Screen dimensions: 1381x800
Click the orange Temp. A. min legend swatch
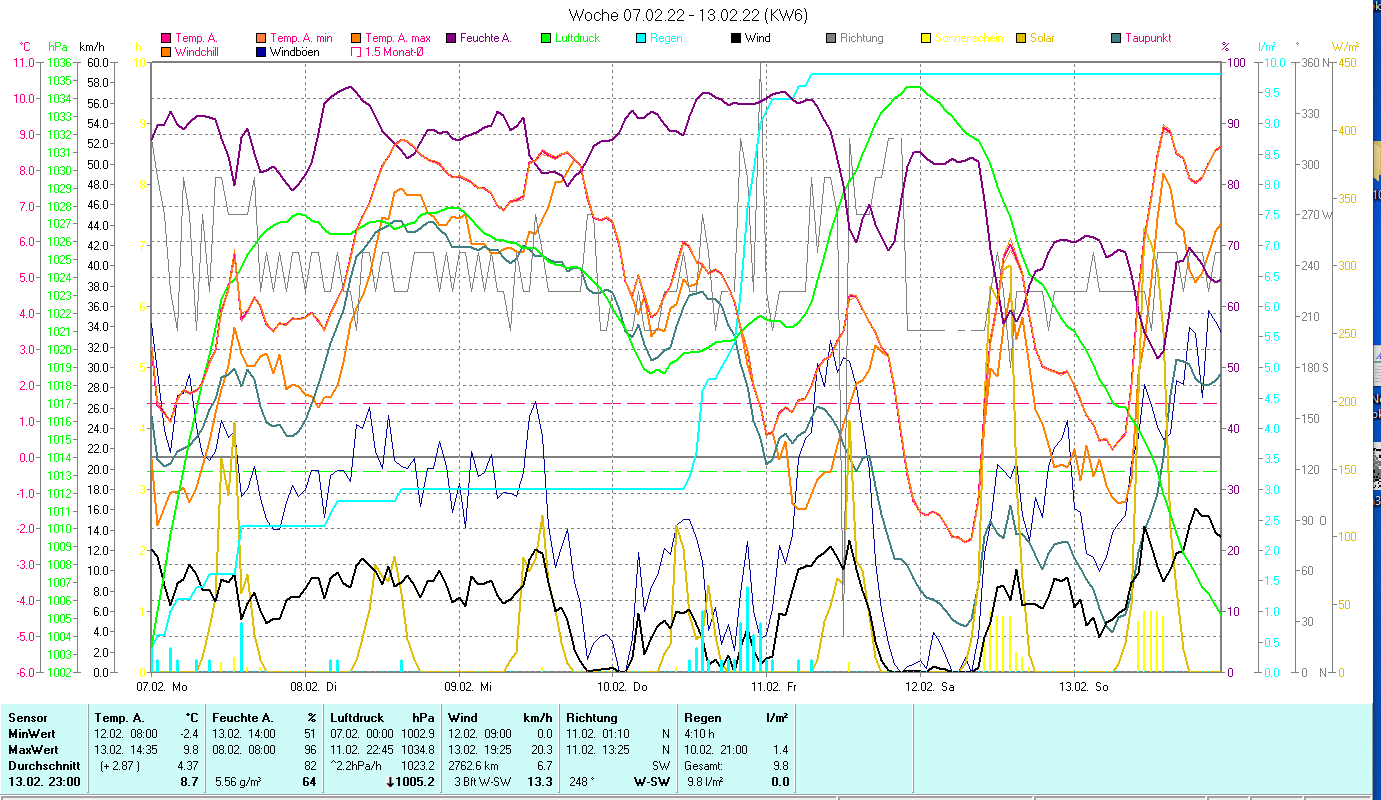tap(261, 38)
